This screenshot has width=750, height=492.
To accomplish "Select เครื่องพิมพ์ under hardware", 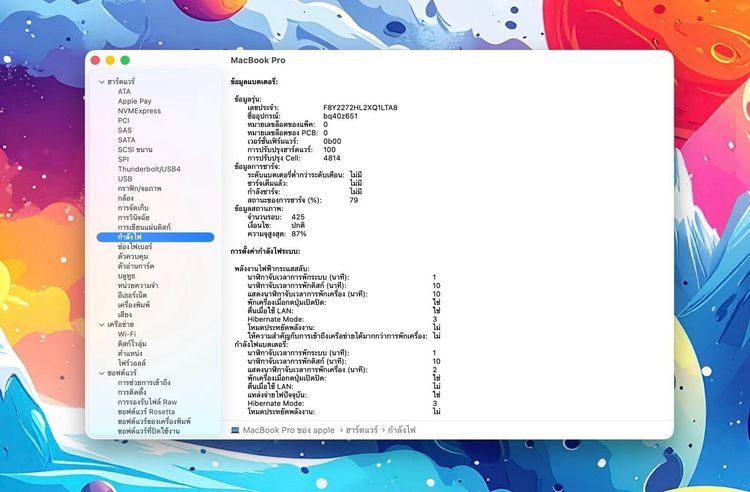I will (x=134, y=305).
